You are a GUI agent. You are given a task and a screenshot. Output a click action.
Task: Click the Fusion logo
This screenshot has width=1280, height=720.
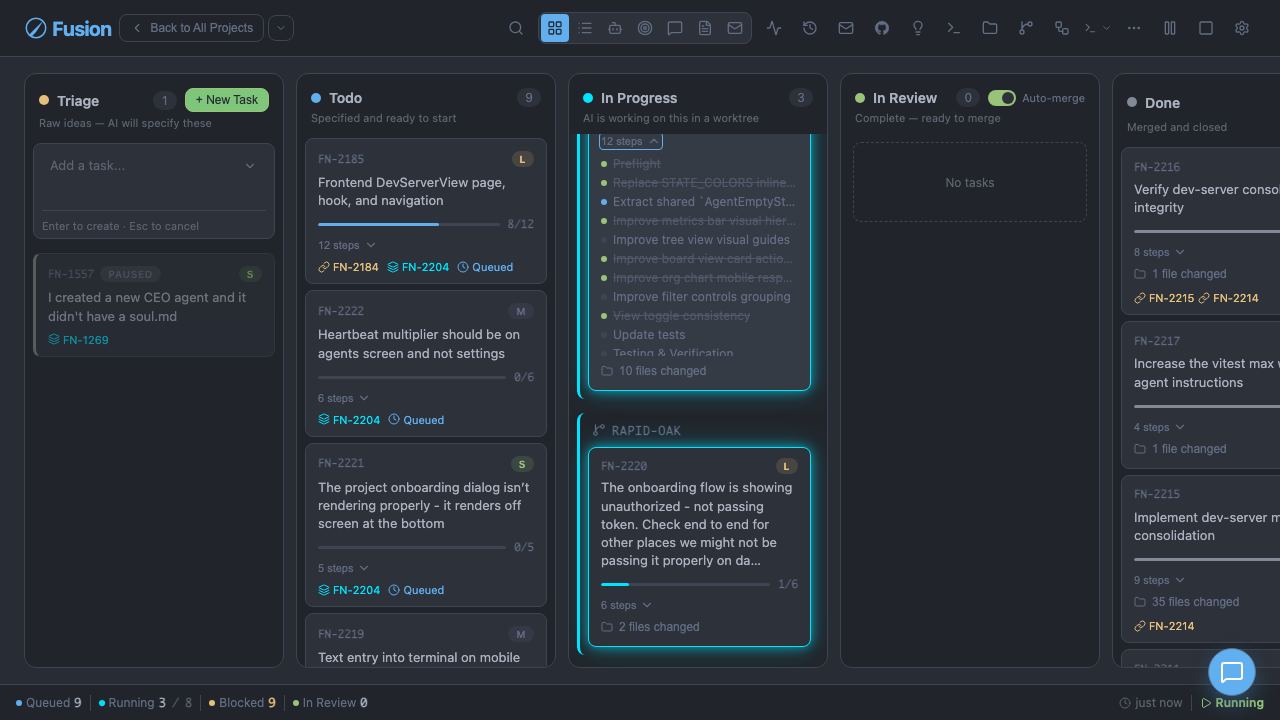pos(68,28)
